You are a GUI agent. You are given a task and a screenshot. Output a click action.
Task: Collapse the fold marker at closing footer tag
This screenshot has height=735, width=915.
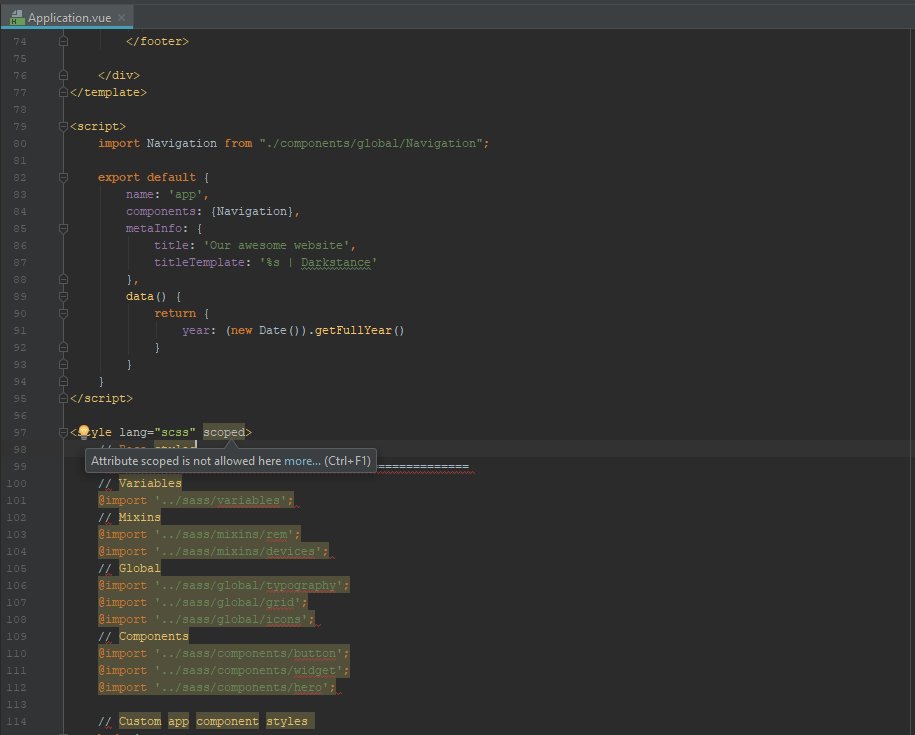64,41
